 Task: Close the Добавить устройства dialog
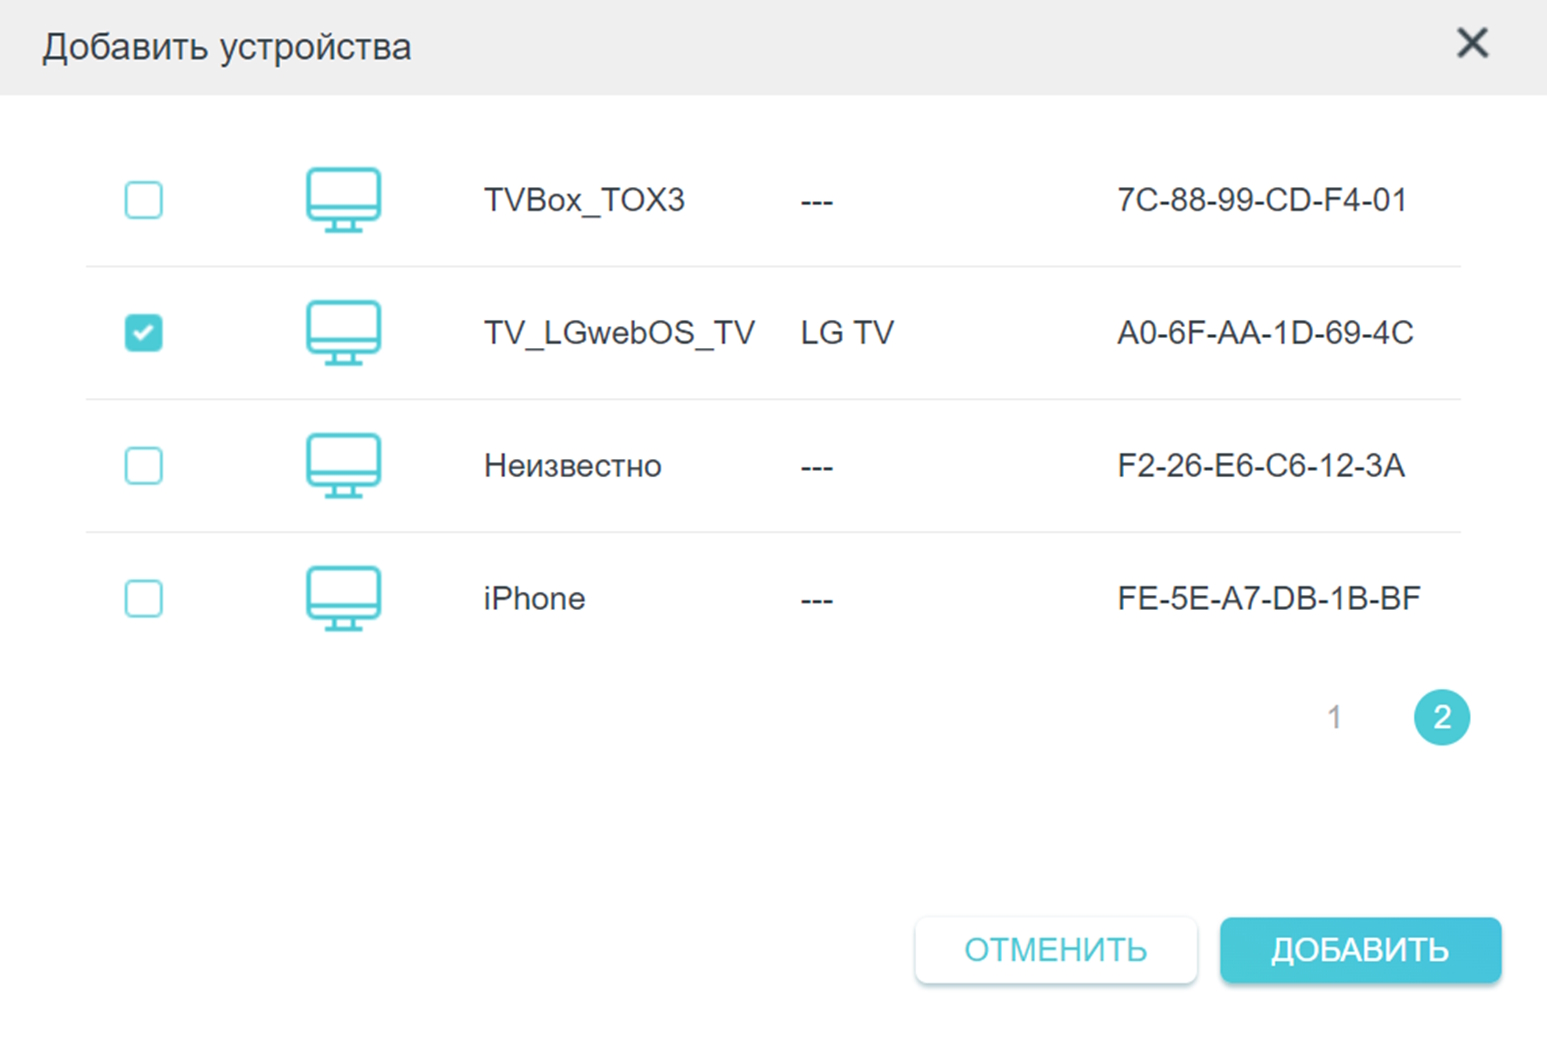coord(1472,44)
